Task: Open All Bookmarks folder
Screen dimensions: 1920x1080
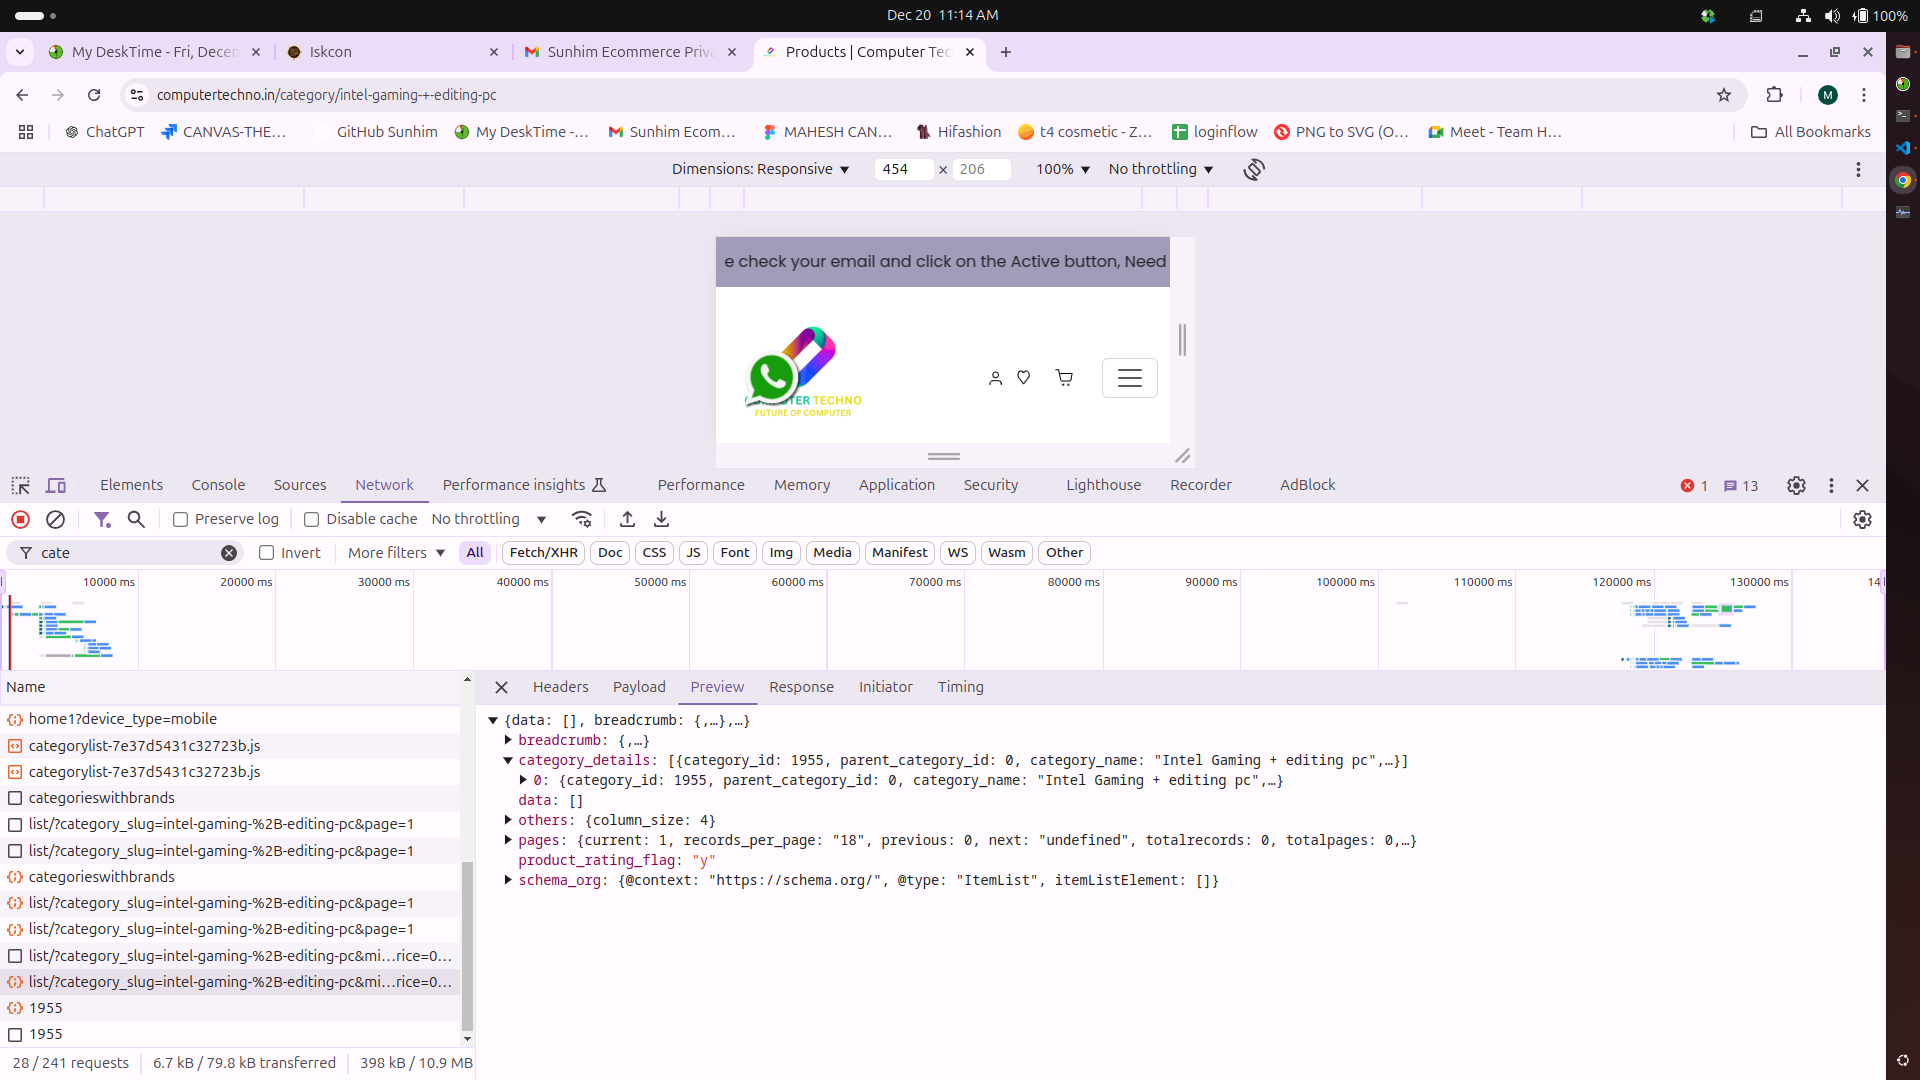Action: click(1810, 132)
